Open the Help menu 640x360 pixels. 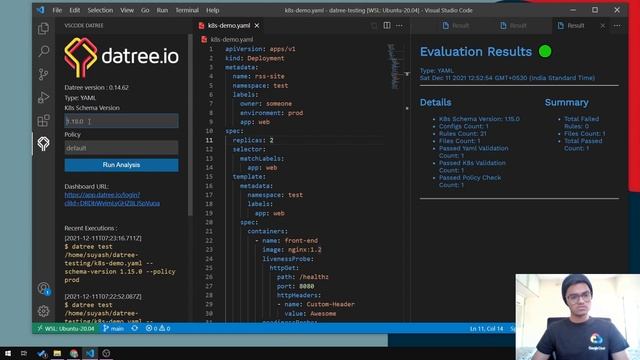212,10
